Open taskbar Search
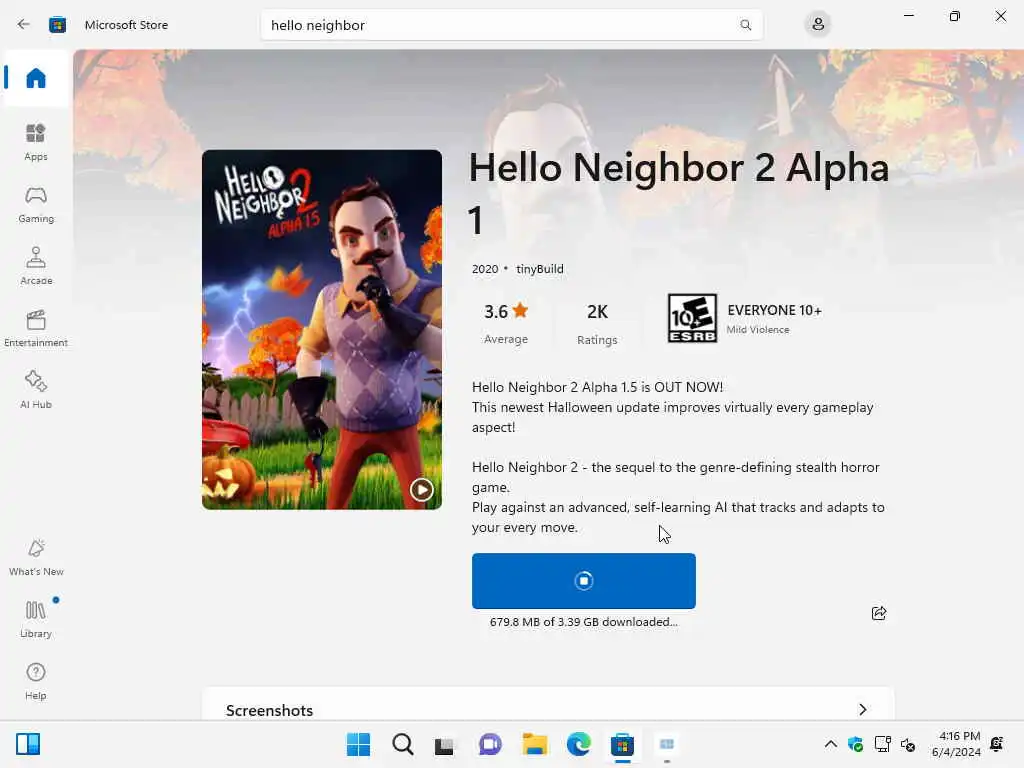The image size is (1024, 768). click(x=402, y=744)
